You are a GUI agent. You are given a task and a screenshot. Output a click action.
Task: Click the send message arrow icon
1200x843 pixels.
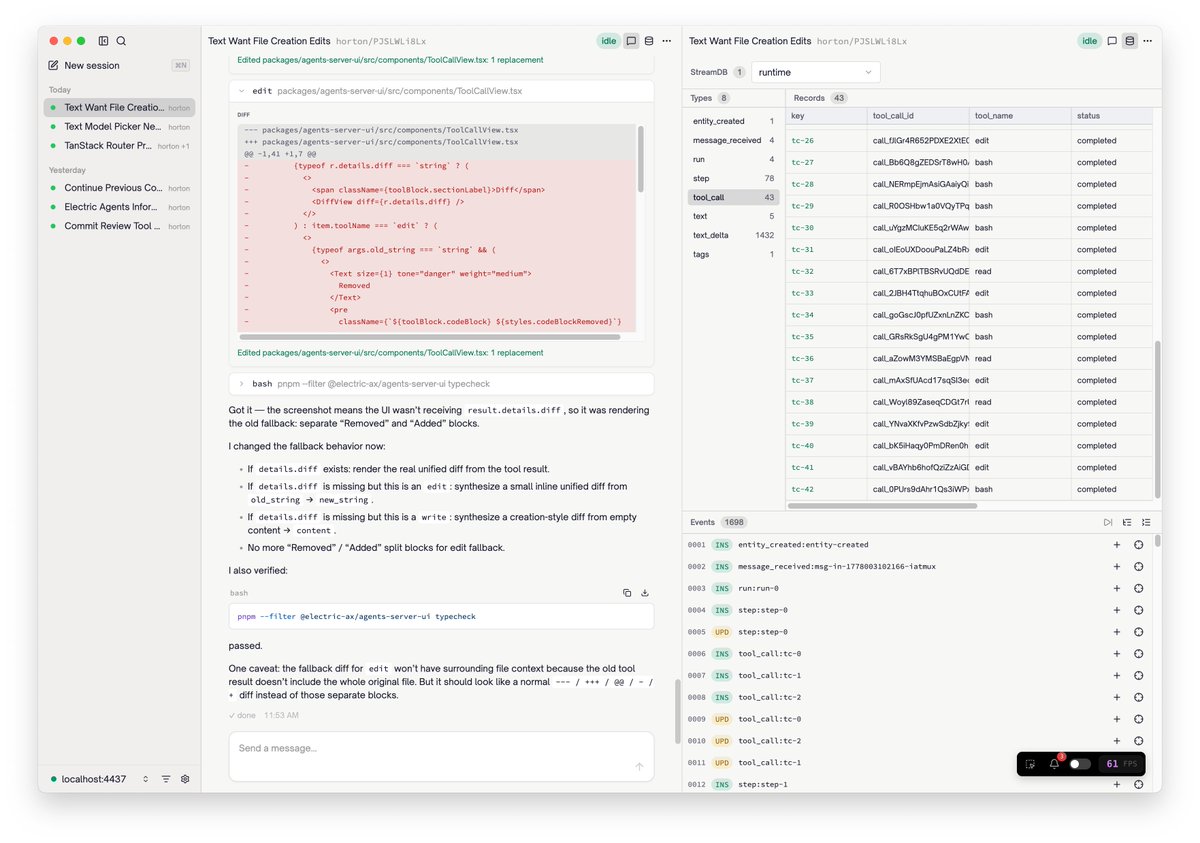pos(639,766)
